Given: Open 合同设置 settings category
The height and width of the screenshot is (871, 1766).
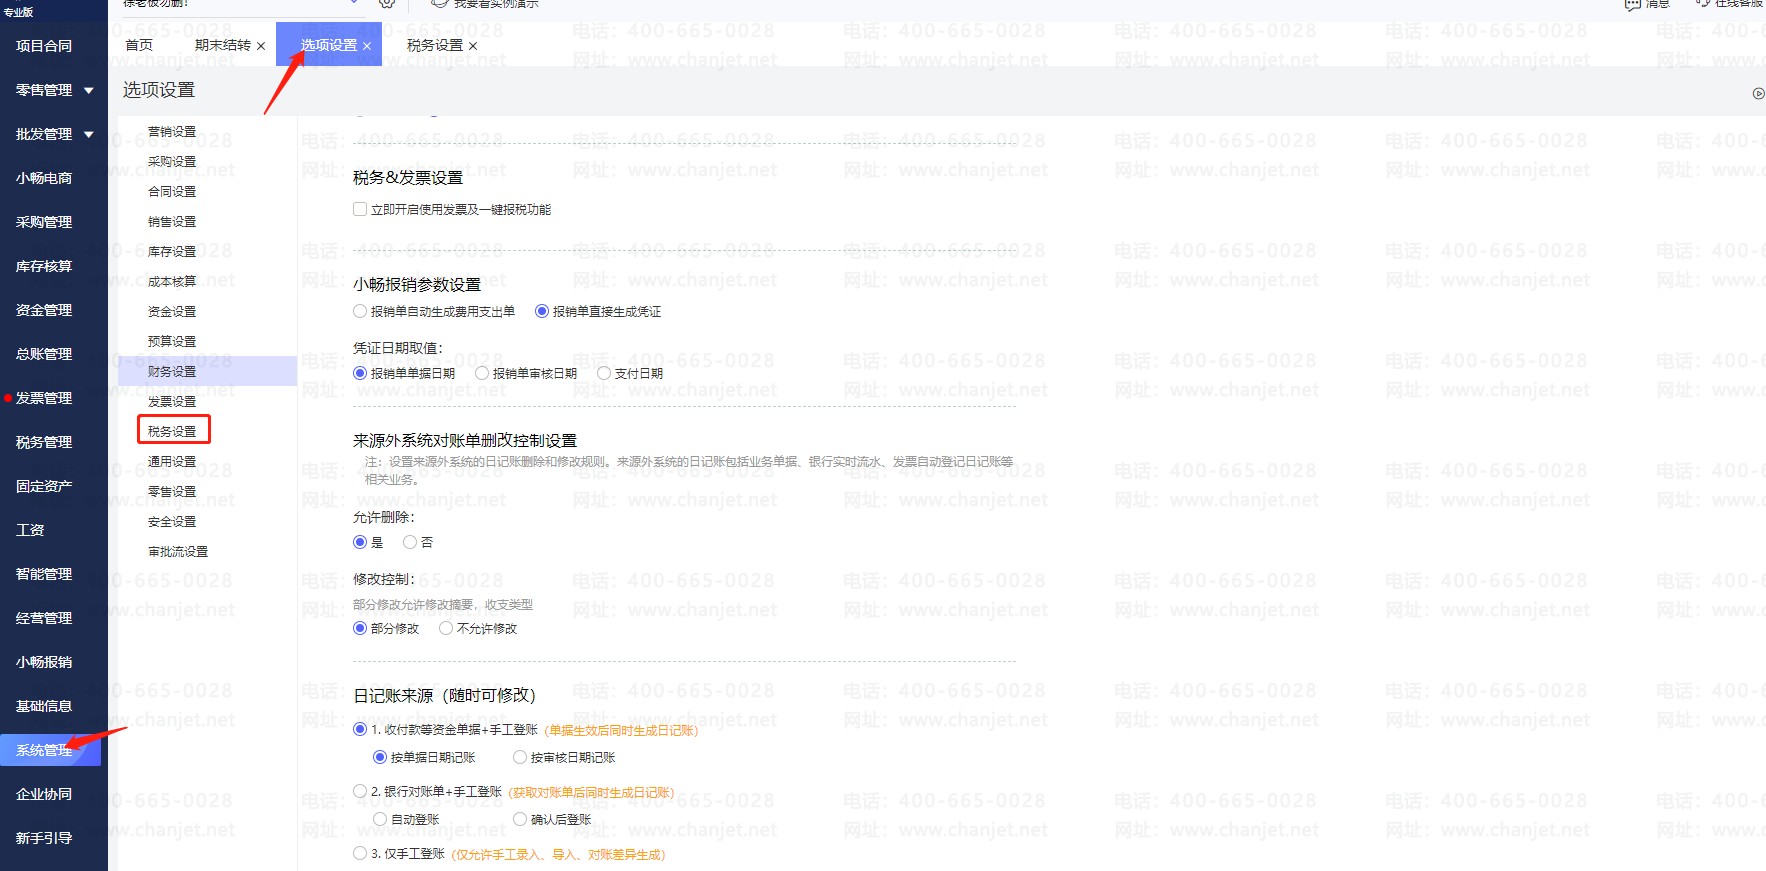Looking at the screenshot, I should tap(172, 192).
